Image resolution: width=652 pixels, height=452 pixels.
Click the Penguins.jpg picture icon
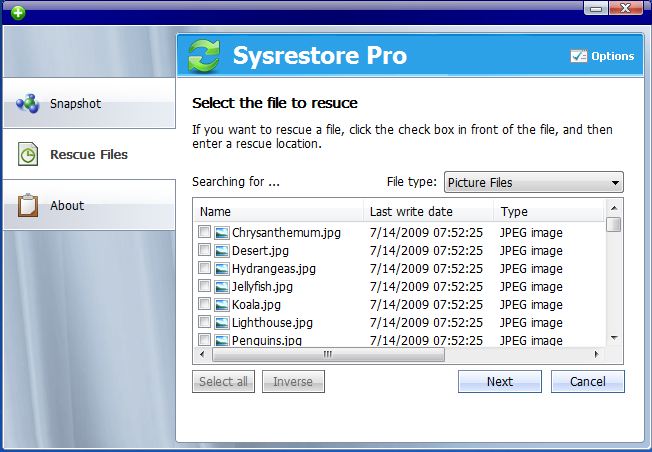[x=222, y=340]
